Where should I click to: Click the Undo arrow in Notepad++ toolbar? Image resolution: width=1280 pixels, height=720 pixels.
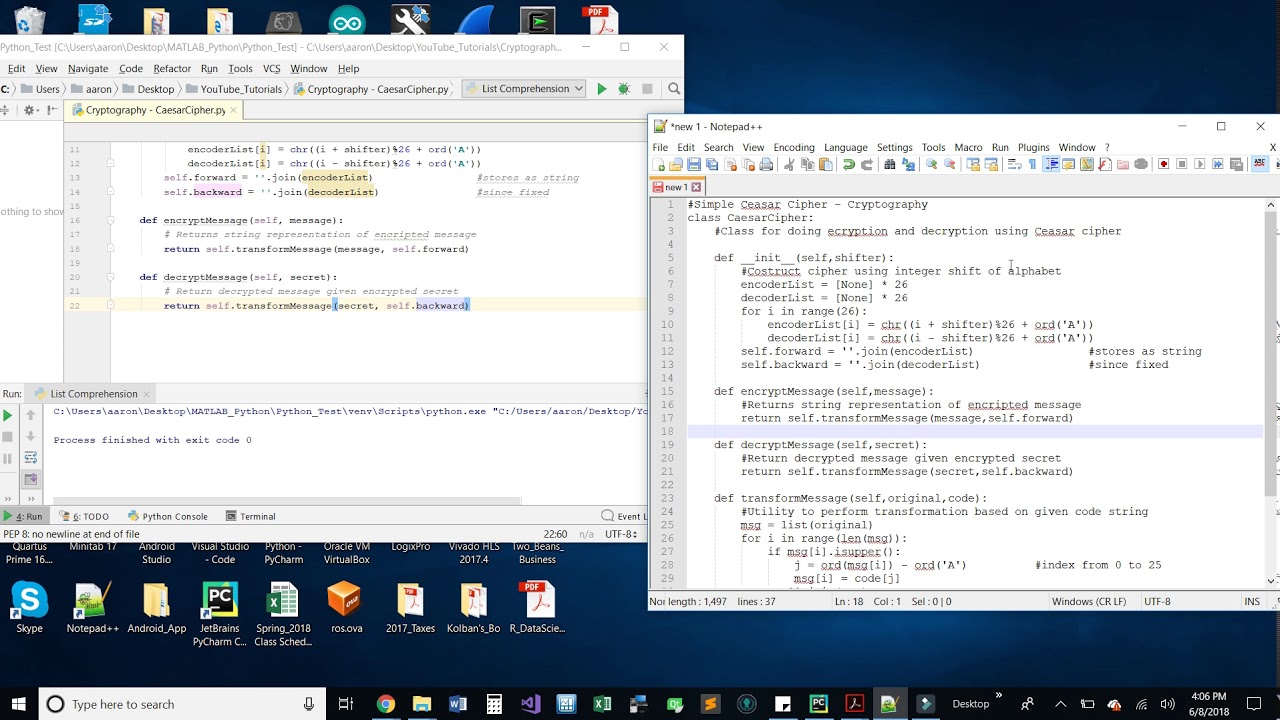click(x=849, y=165)
